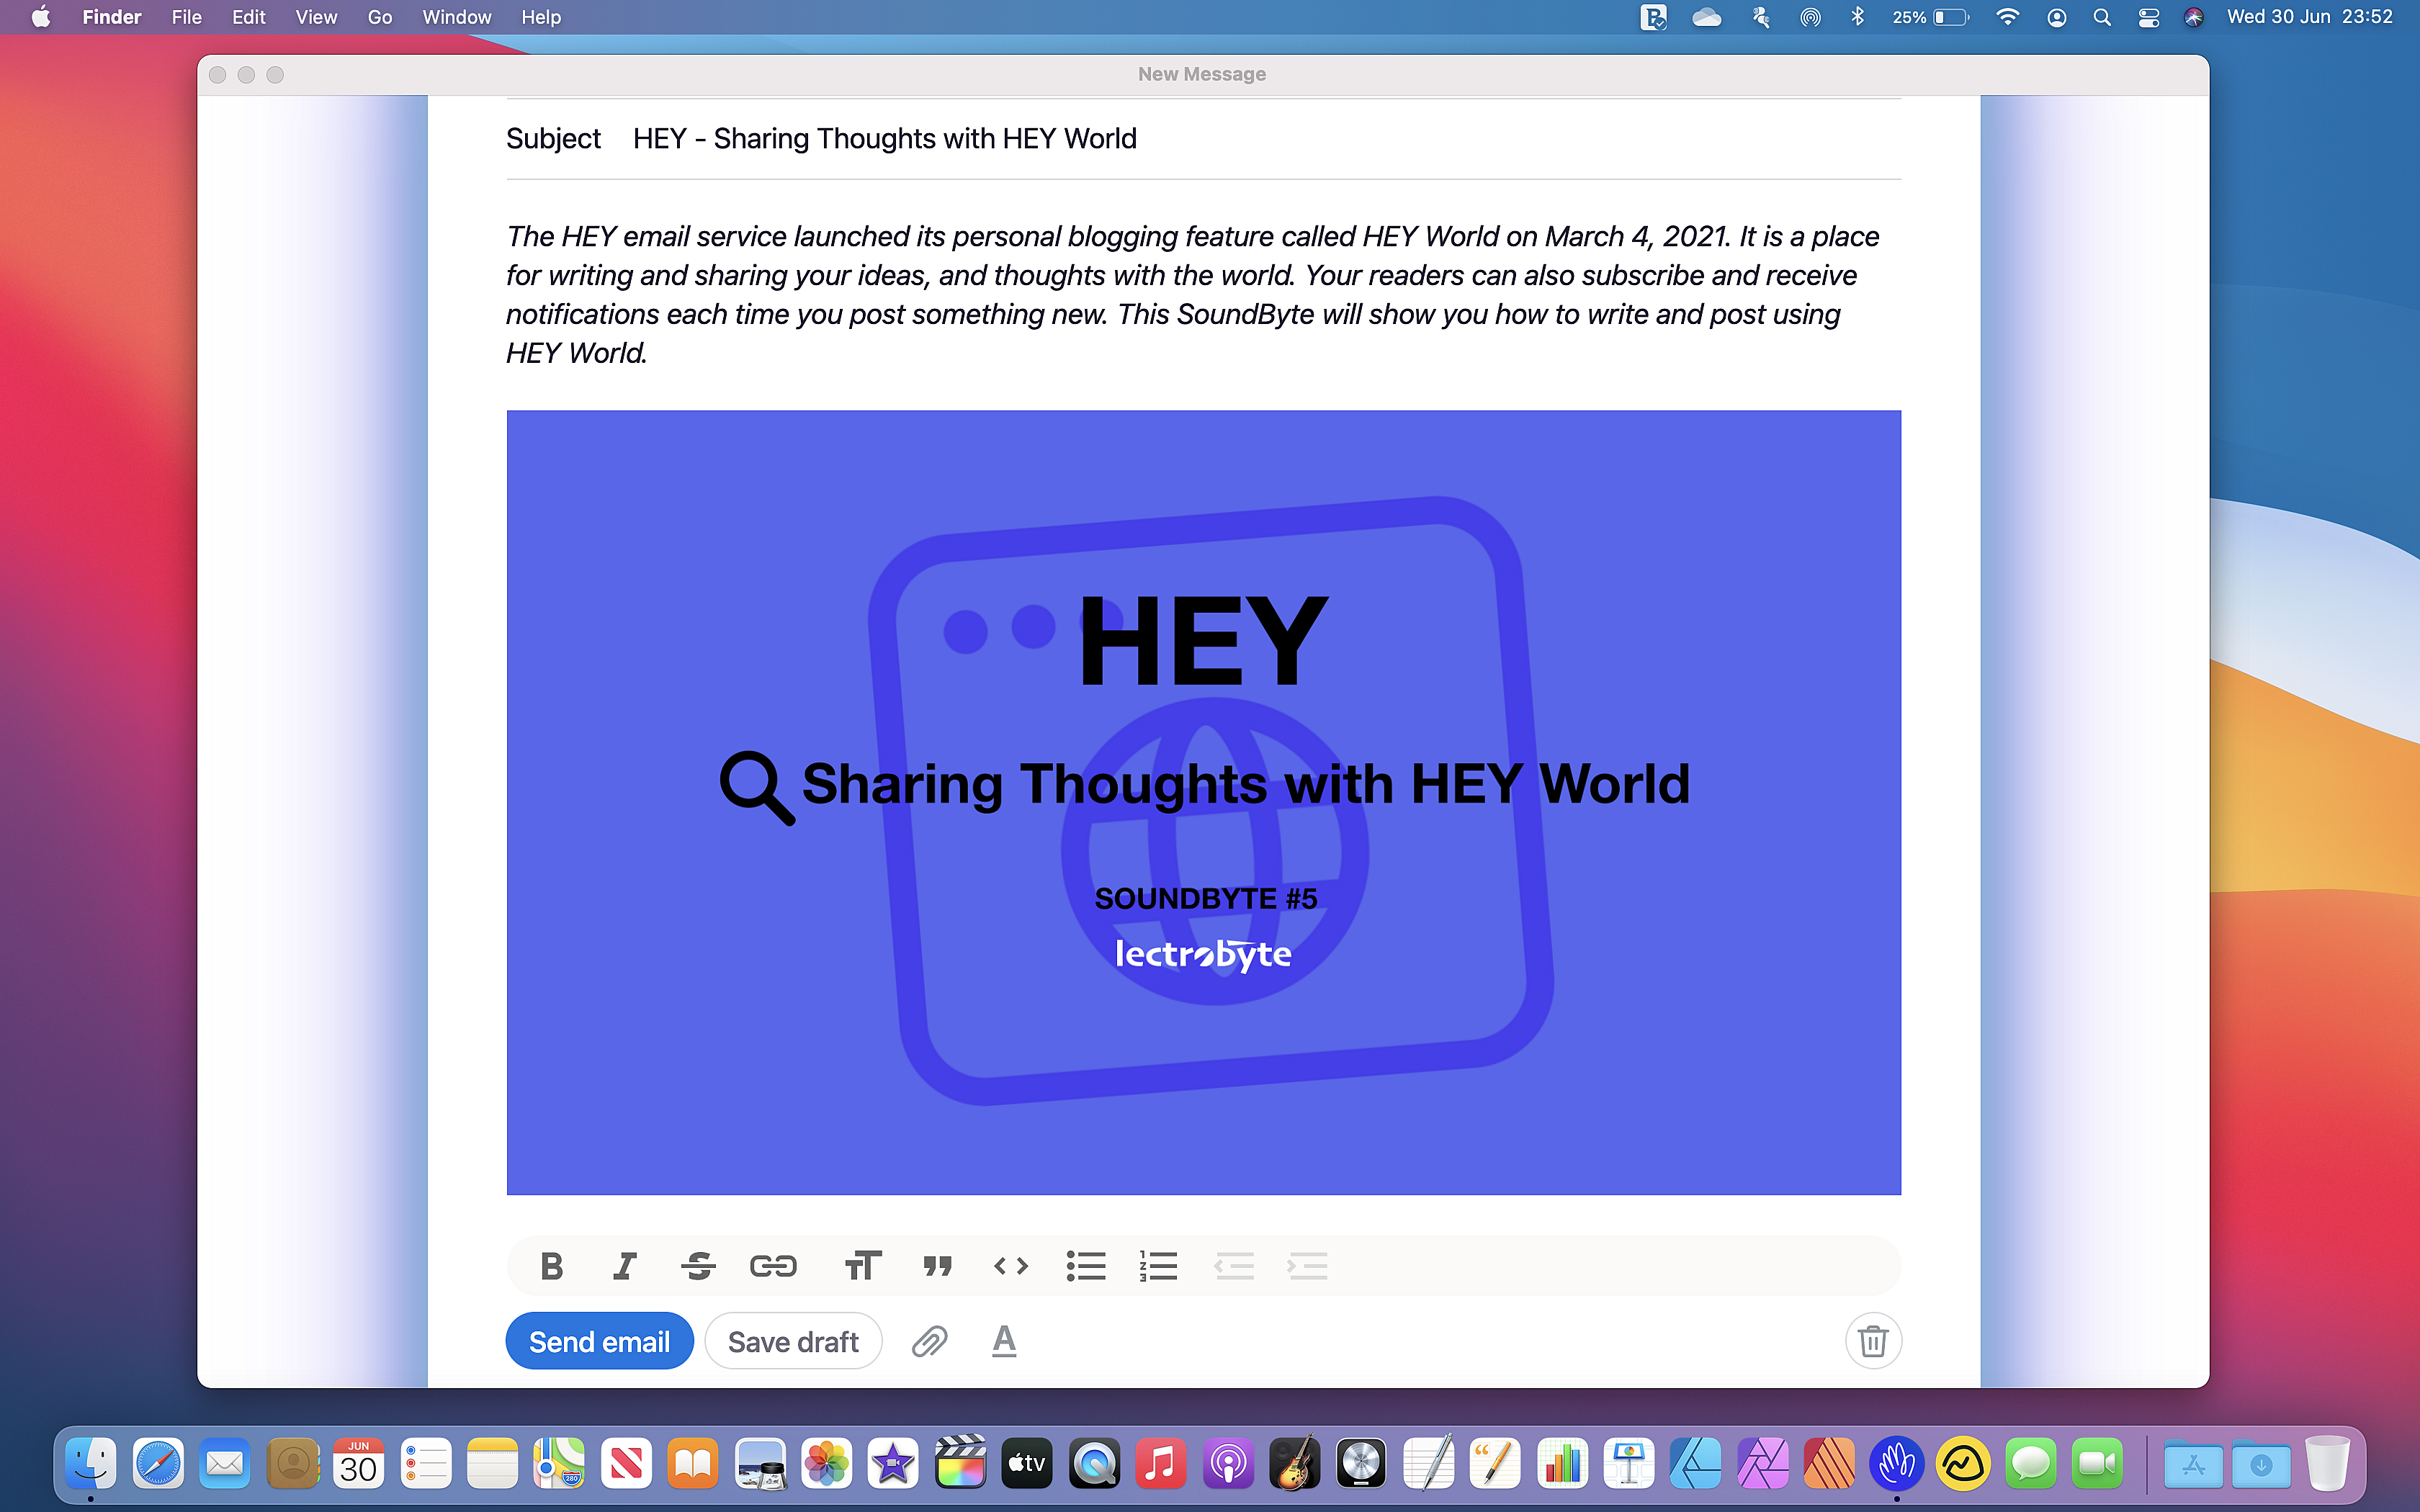
Task: Open Notes from the Dock
Action: (x=492, y=1464)
